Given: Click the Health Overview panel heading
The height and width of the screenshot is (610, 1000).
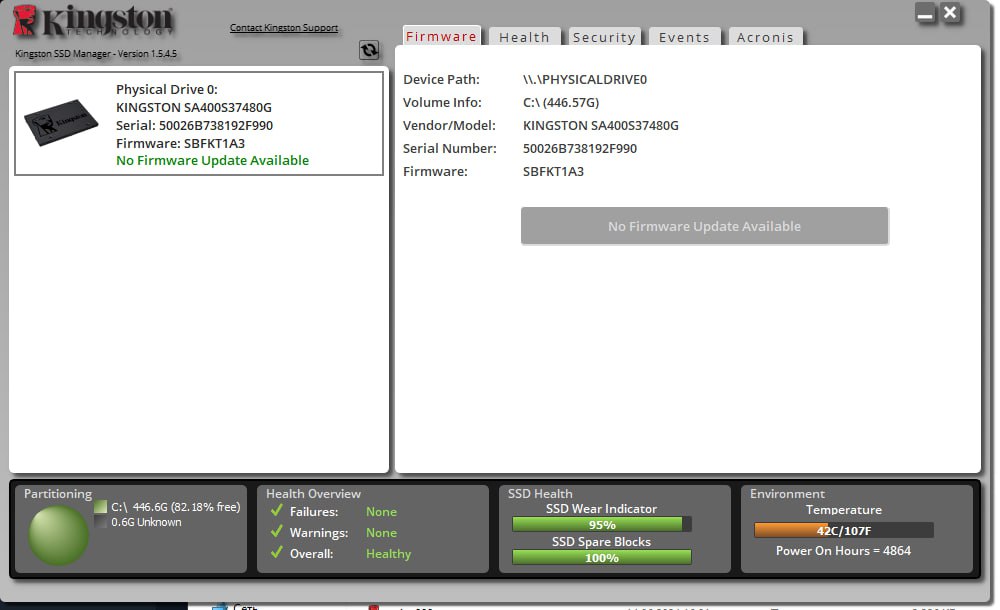Looking at the screenshot, I should point(313,493).
